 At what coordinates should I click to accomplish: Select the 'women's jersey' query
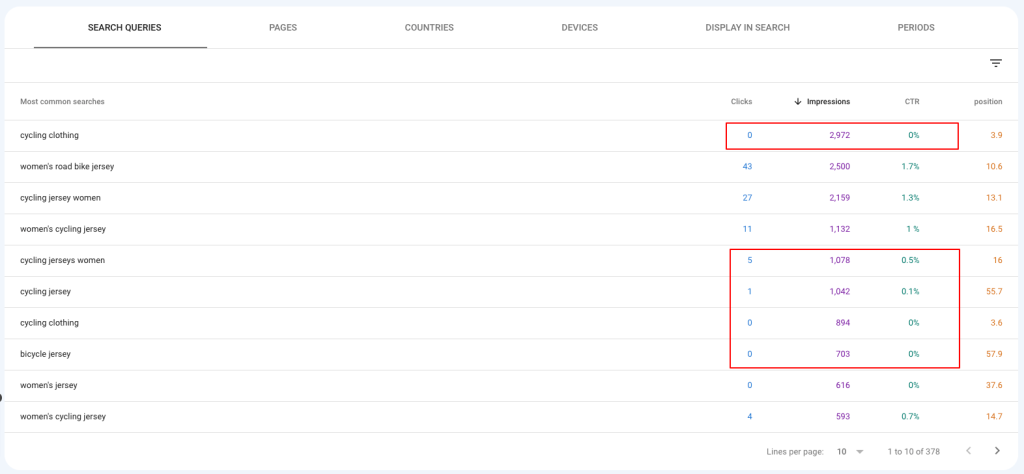click(48, 385)
